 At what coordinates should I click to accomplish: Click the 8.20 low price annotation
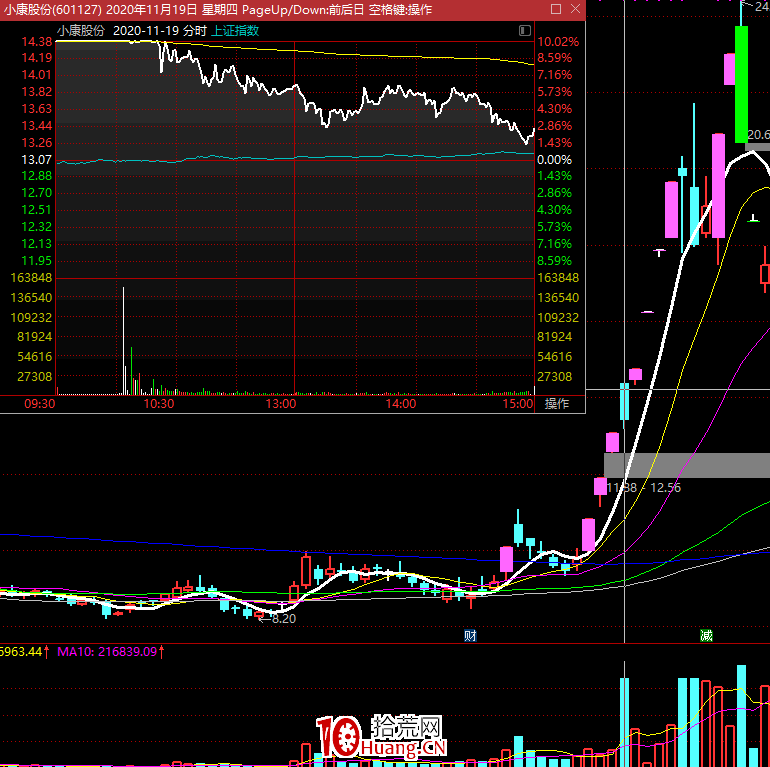coord(284,619)
